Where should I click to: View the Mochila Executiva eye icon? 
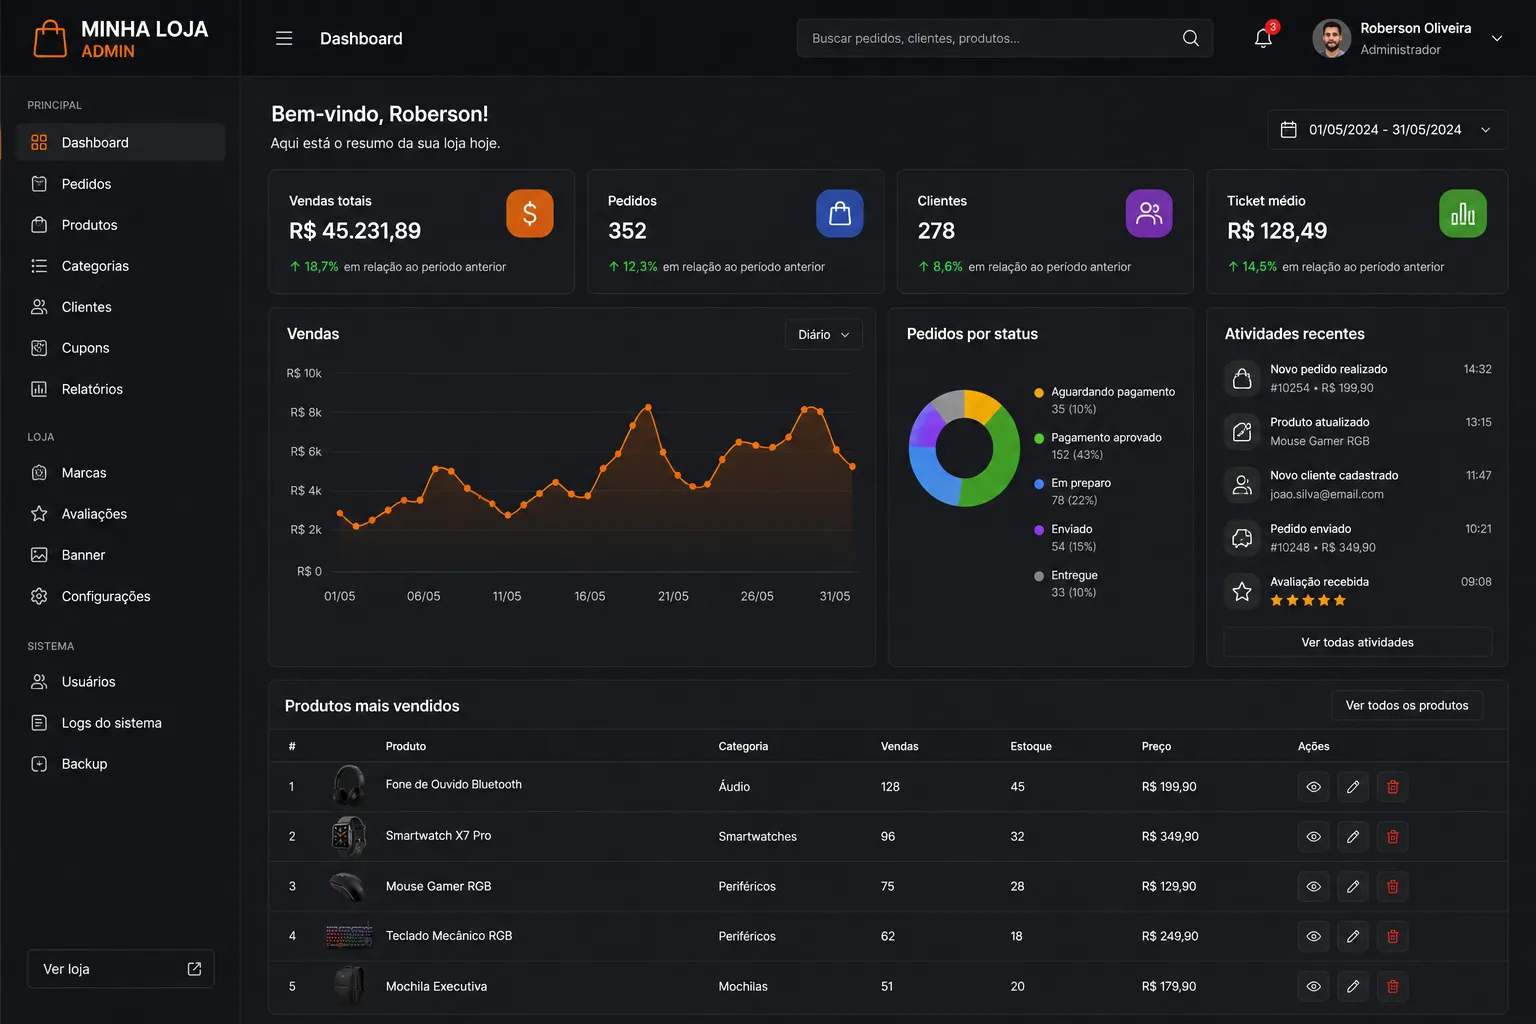point(1314,987)
